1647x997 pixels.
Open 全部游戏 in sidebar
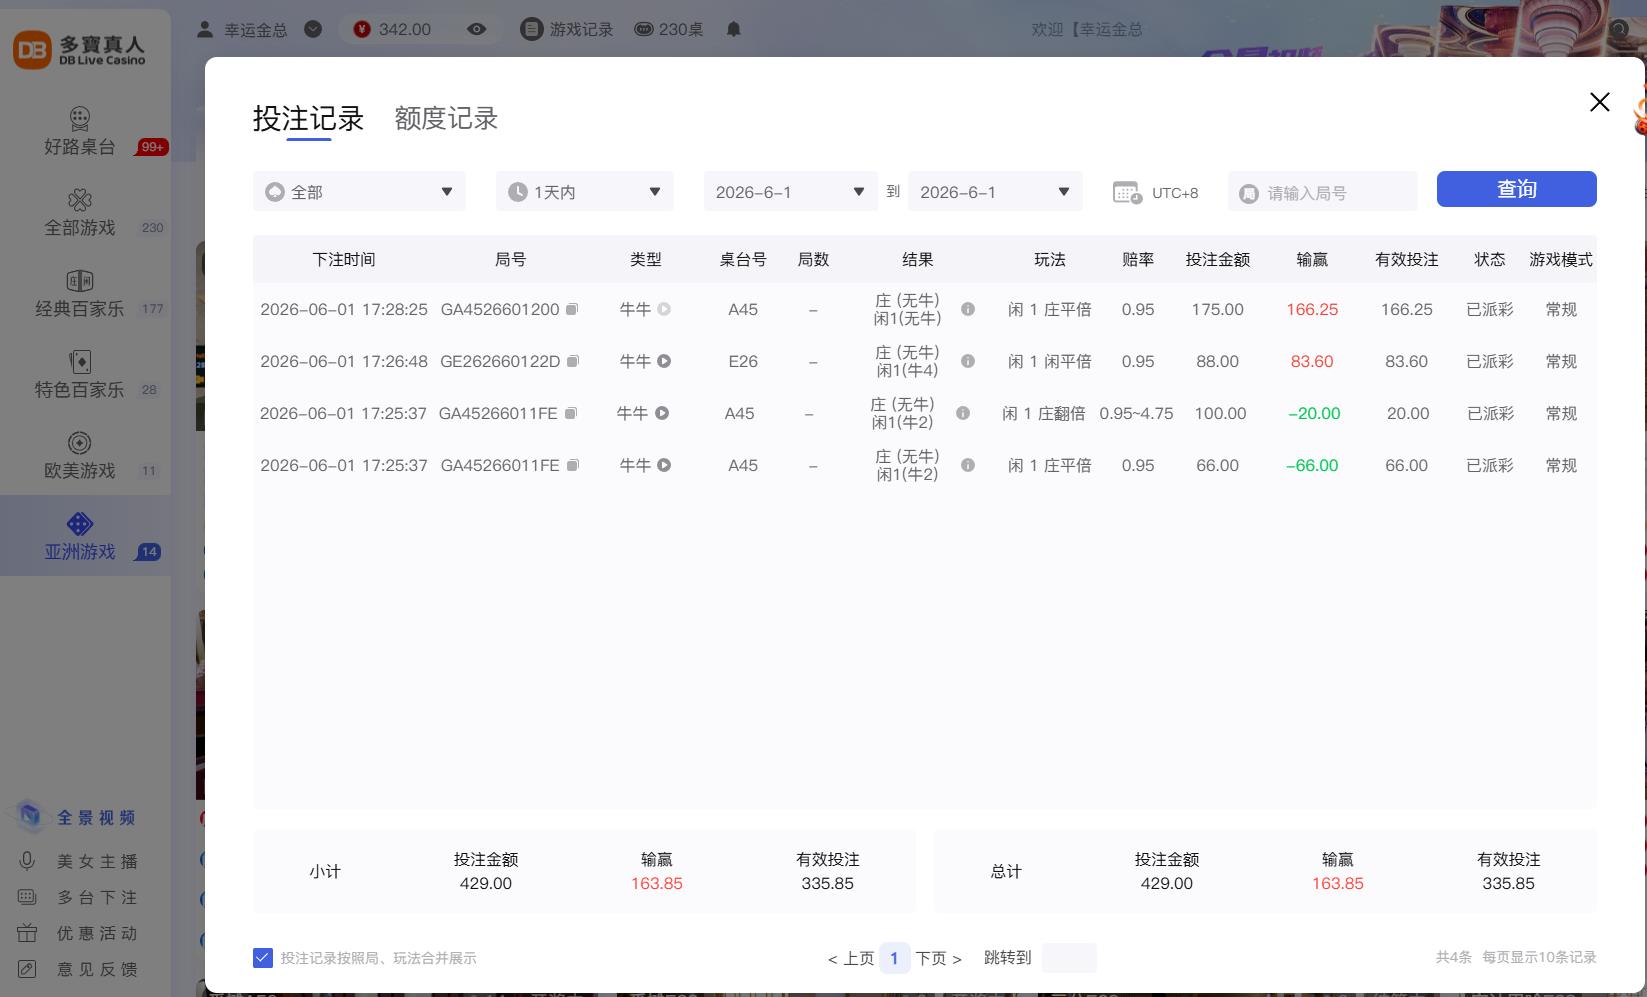(80, 213)
